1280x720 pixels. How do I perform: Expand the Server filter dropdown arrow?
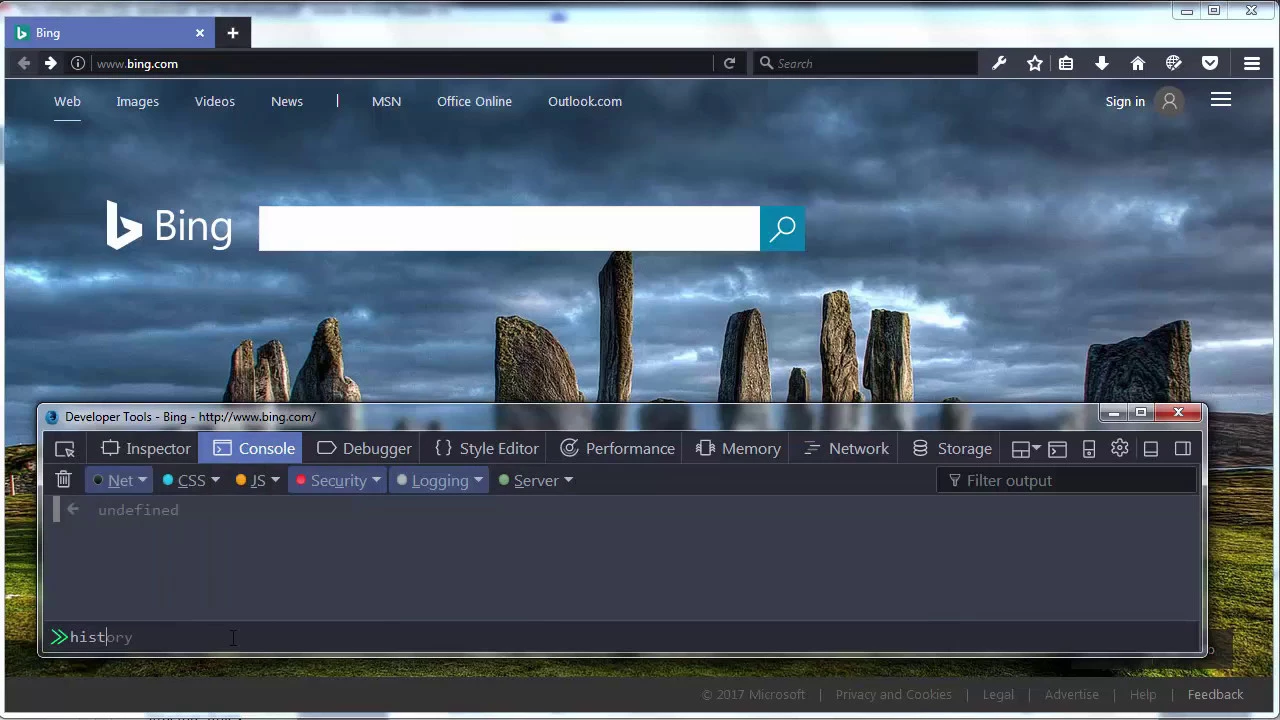(x=568, y=481)
